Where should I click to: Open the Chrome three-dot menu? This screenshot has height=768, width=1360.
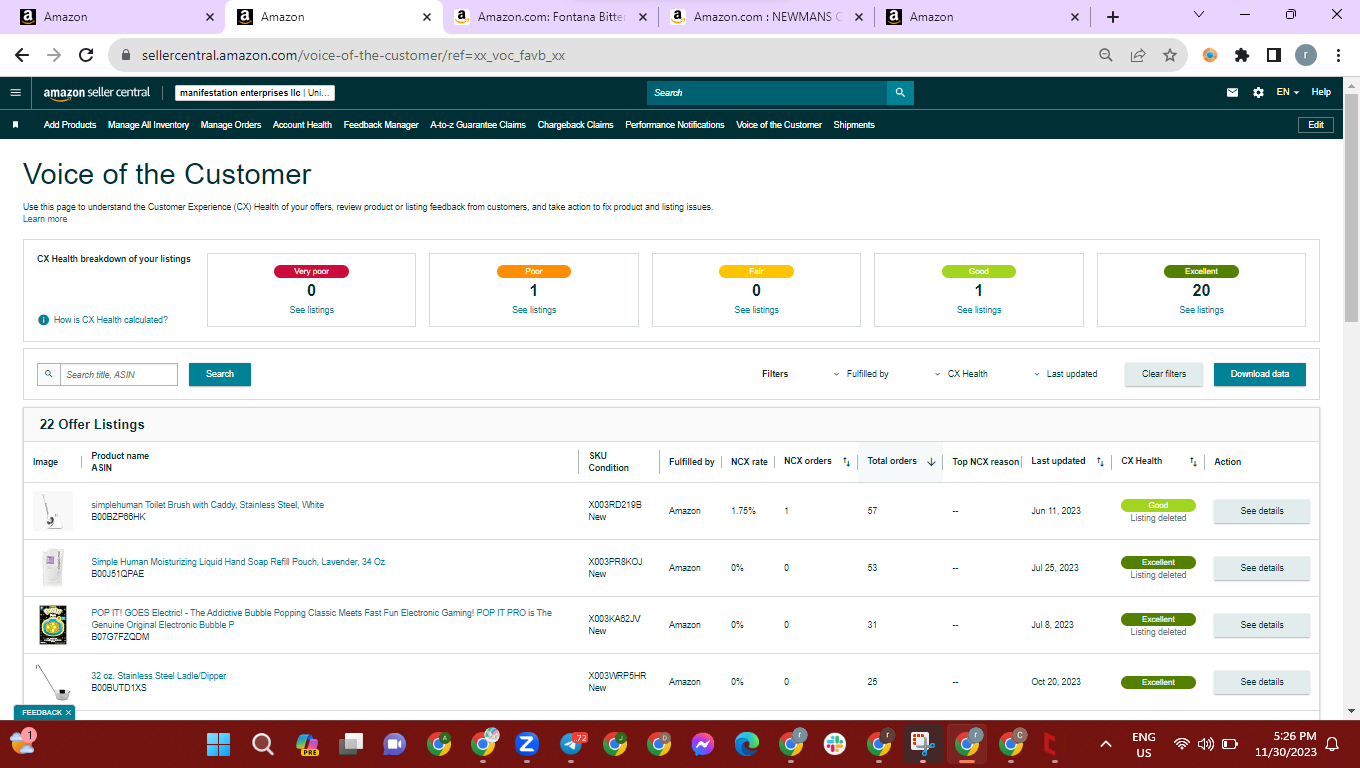tap(1338, 55)
